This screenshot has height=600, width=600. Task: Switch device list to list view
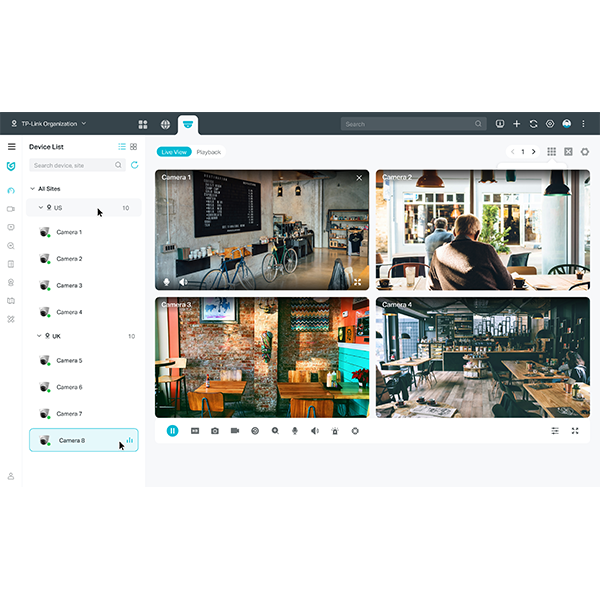(122, 147)
